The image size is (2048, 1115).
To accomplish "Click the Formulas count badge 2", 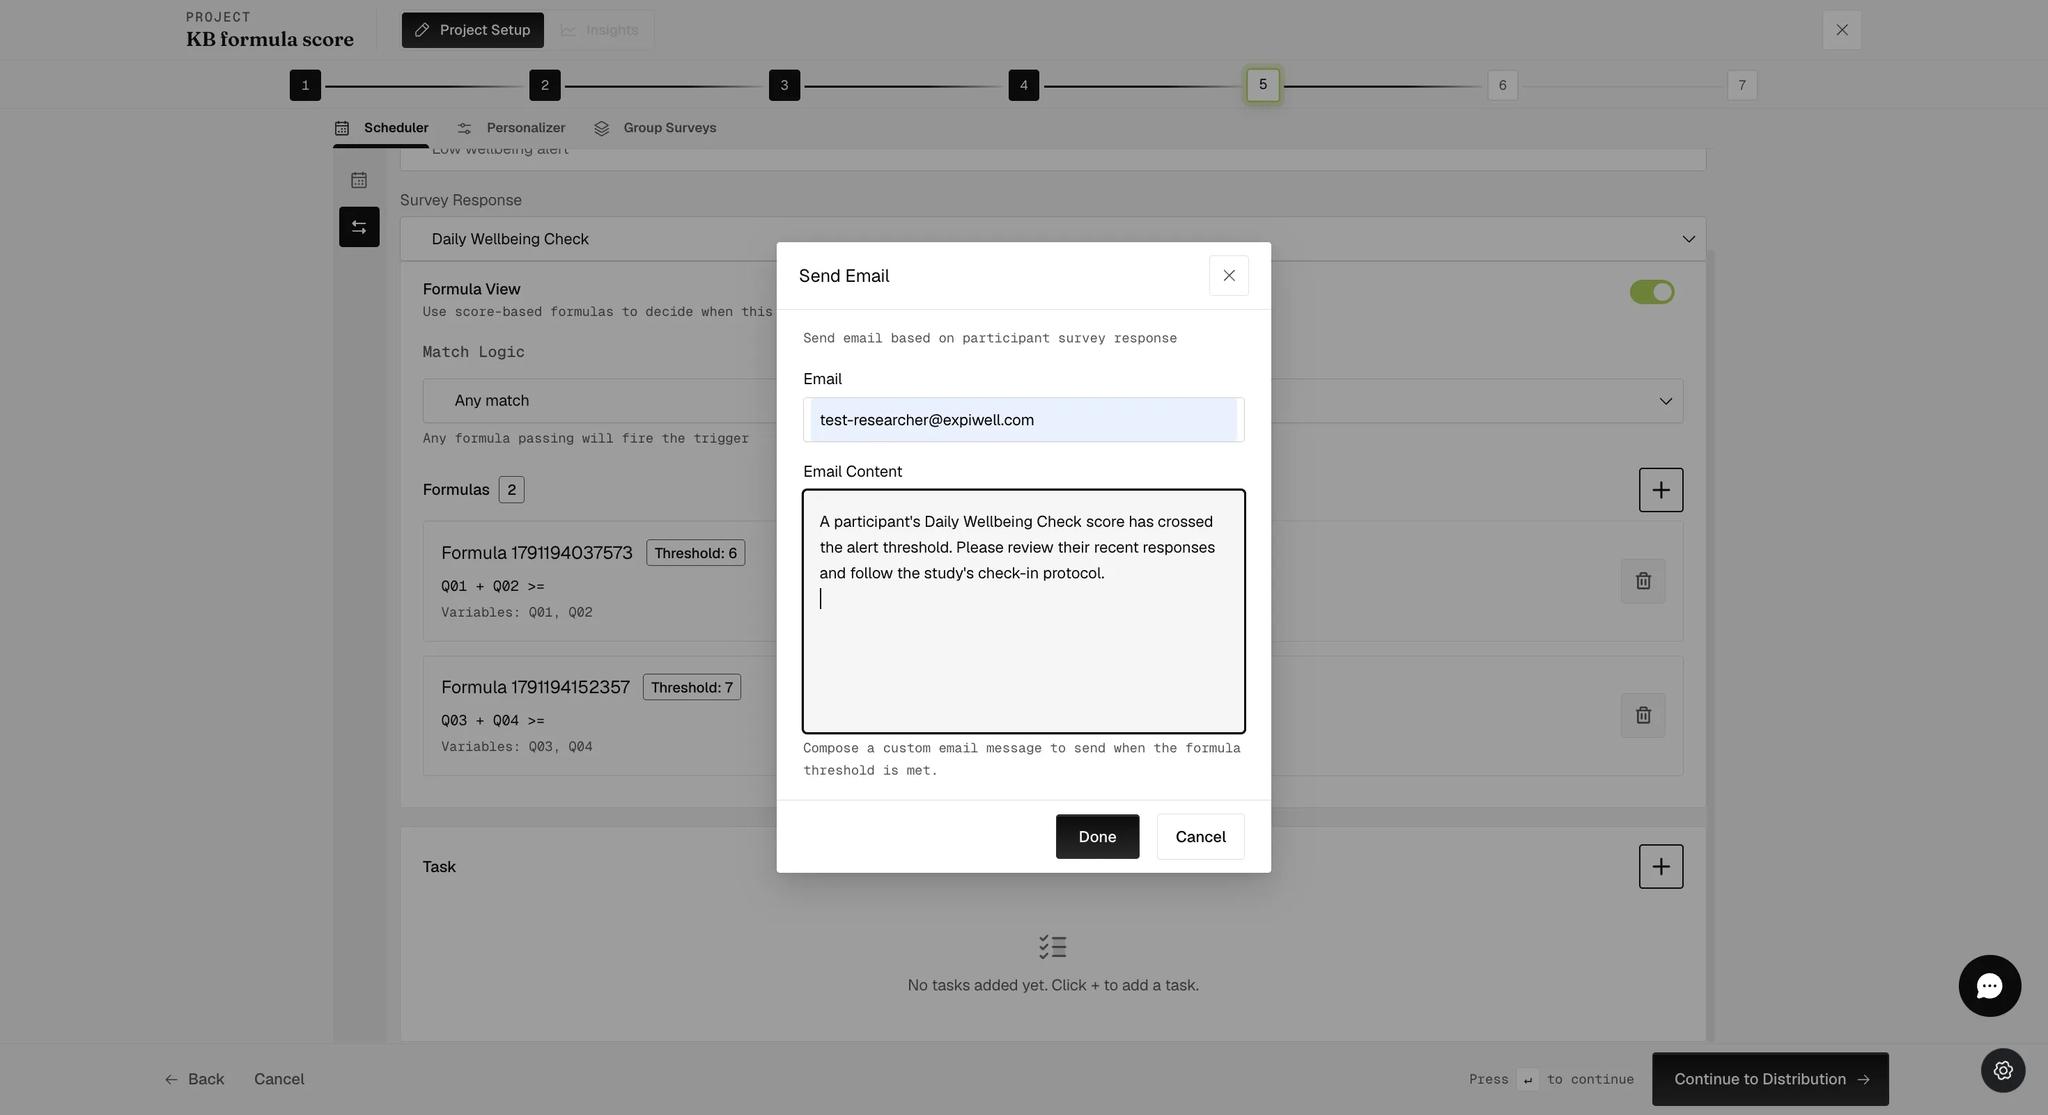I will pyautogui.click(x=511, y=490).
